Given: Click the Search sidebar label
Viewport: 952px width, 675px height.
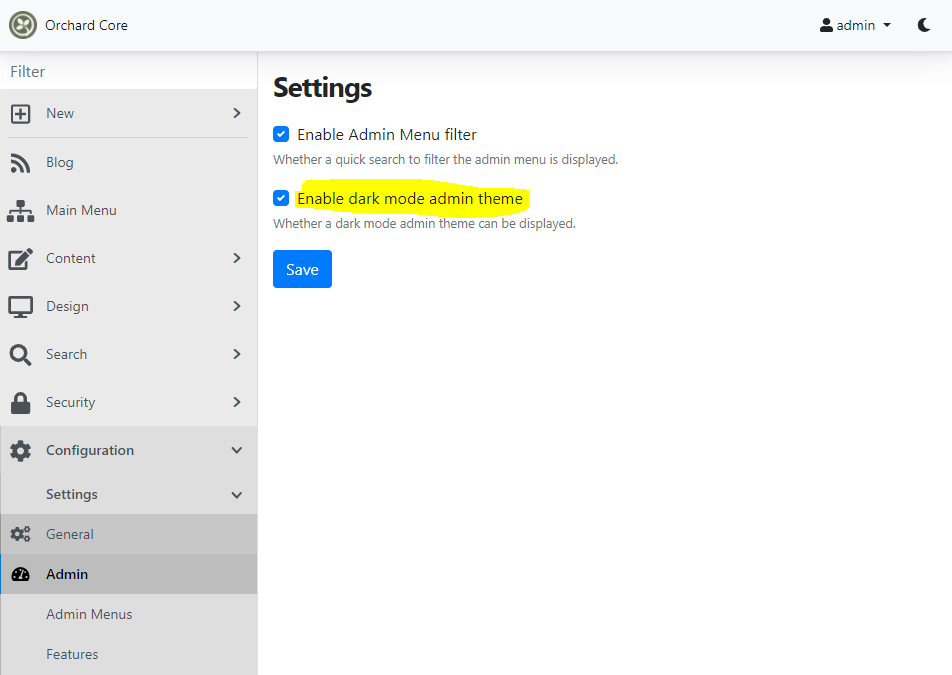Looking at the screenshot, I should coord(67,354).
